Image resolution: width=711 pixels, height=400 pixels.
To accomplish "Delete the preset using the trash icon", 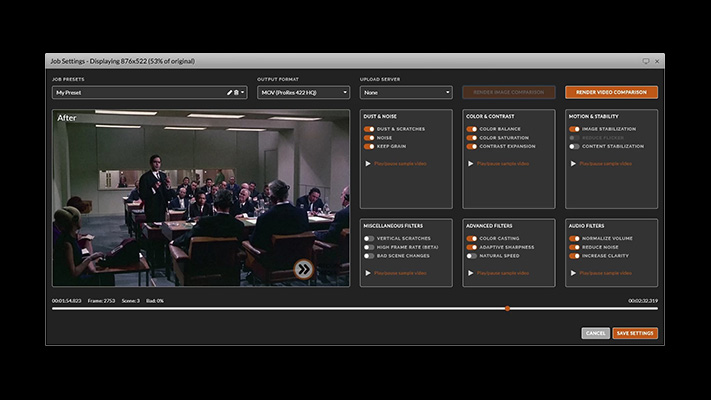I will pyautogui.click(x=236, y=93).
